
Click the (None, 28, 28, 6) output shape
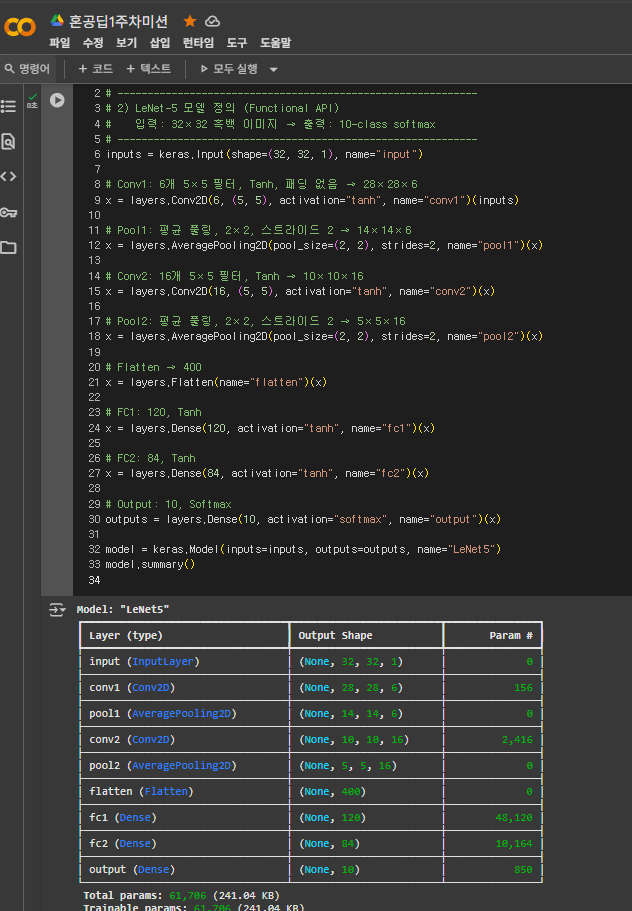point(351,687)
